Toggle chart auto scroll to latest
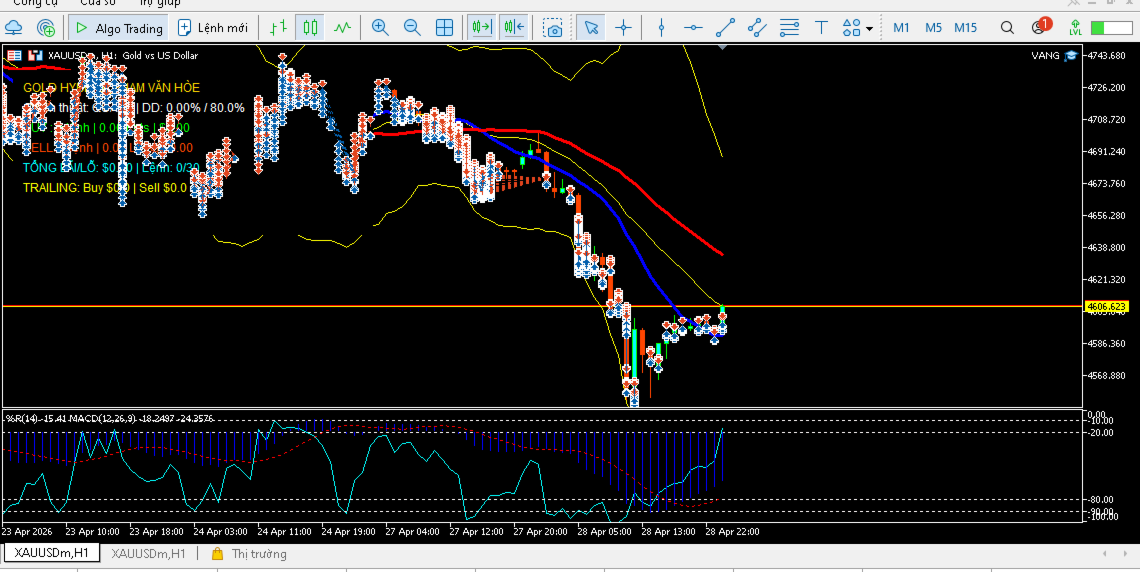 point(481,28)
